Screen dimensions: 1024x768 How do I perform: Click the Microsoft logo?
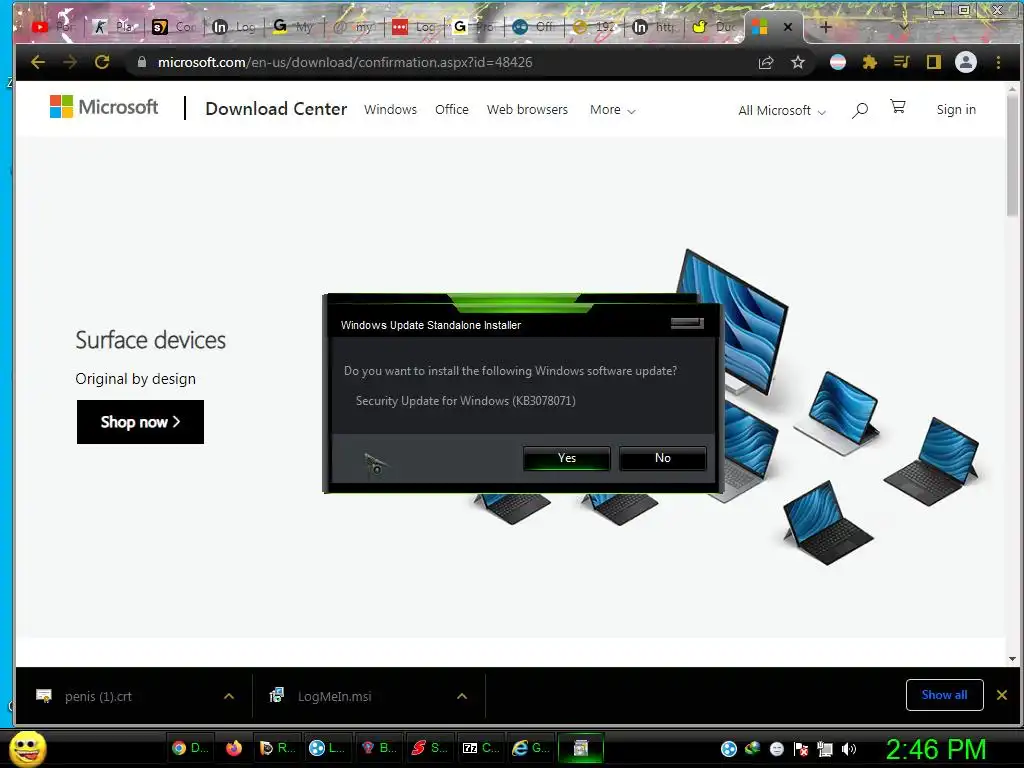[104, 106]
